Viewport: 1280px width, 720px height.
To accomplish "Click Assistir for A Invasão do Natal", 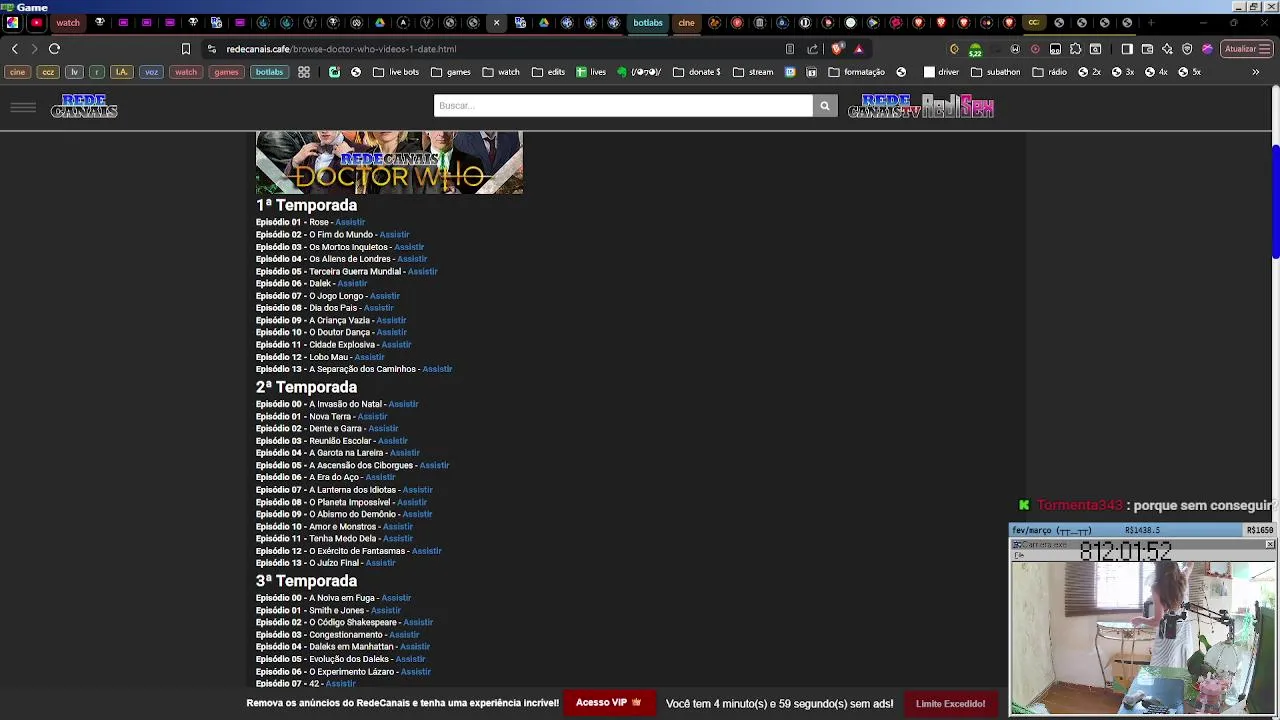I will click(403, 404).
